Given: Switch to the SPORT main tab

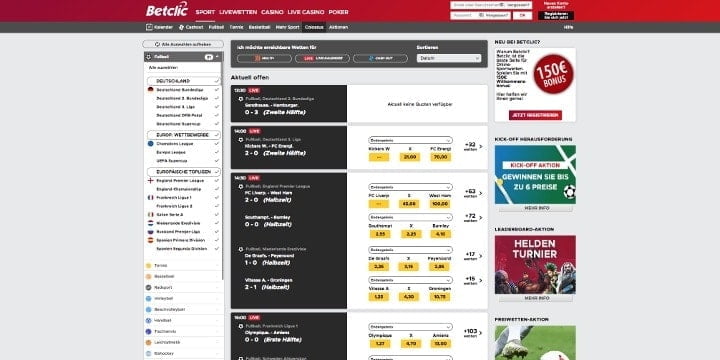Looking at the screenshot, I should [205, 12].
